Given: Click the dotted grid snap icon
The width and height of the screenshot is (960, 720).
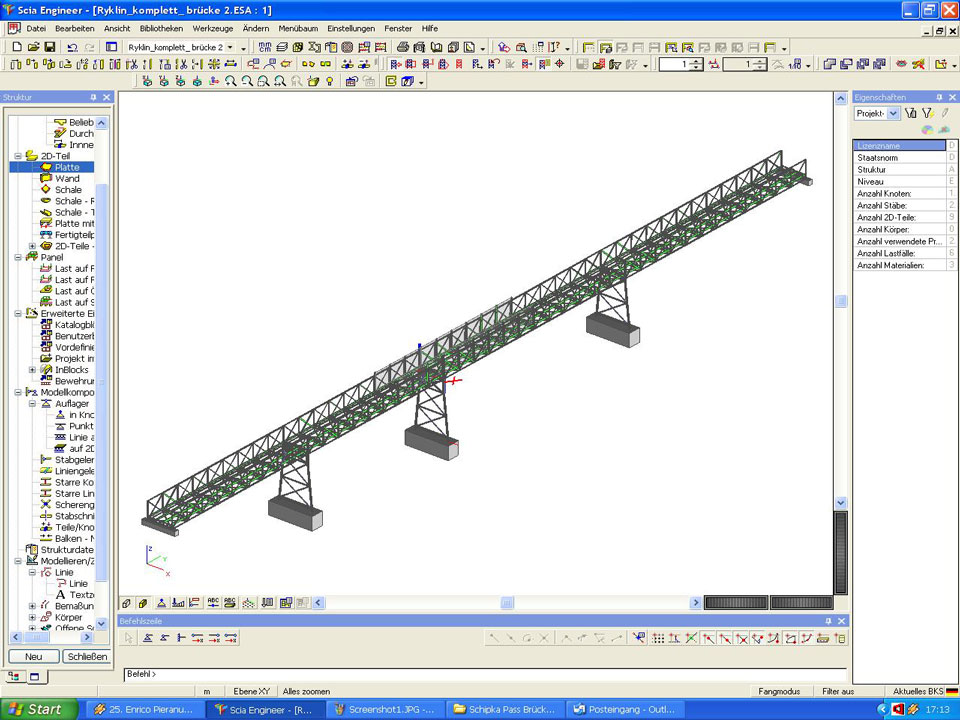Looking at the screenshot, I should pos(658,638).
